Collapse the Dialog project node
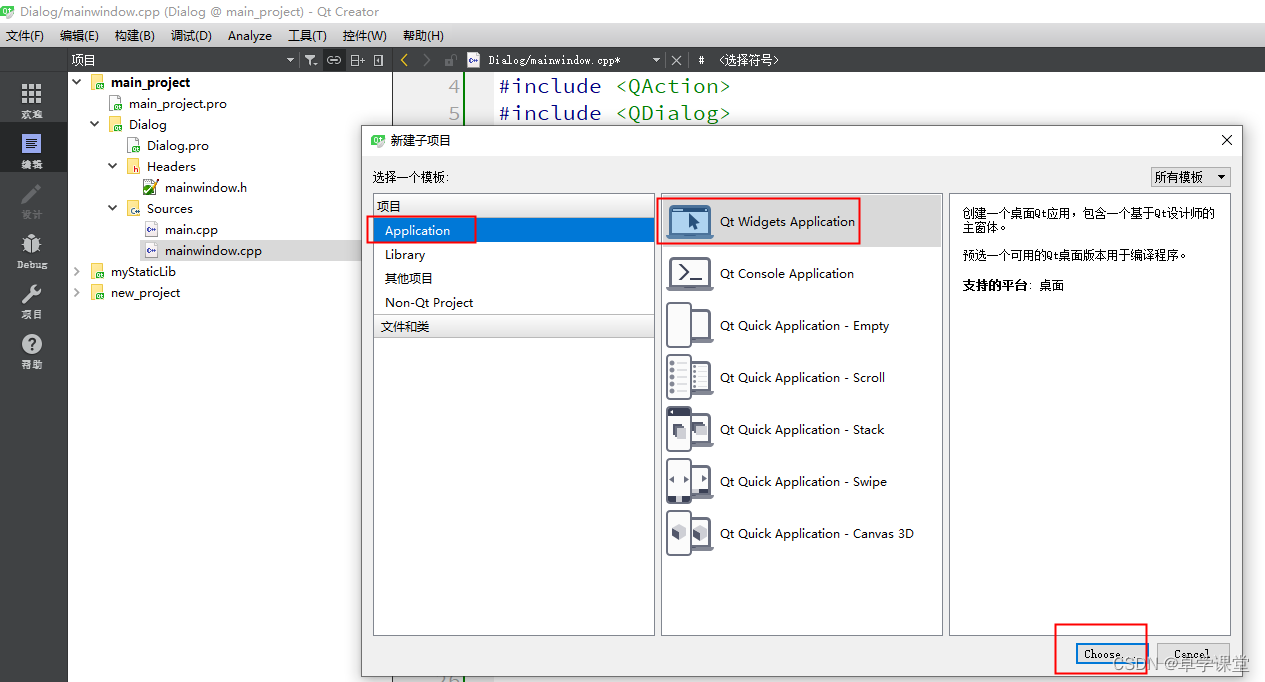The width and height of the screenshot is (1265, 682). point(95,124)
